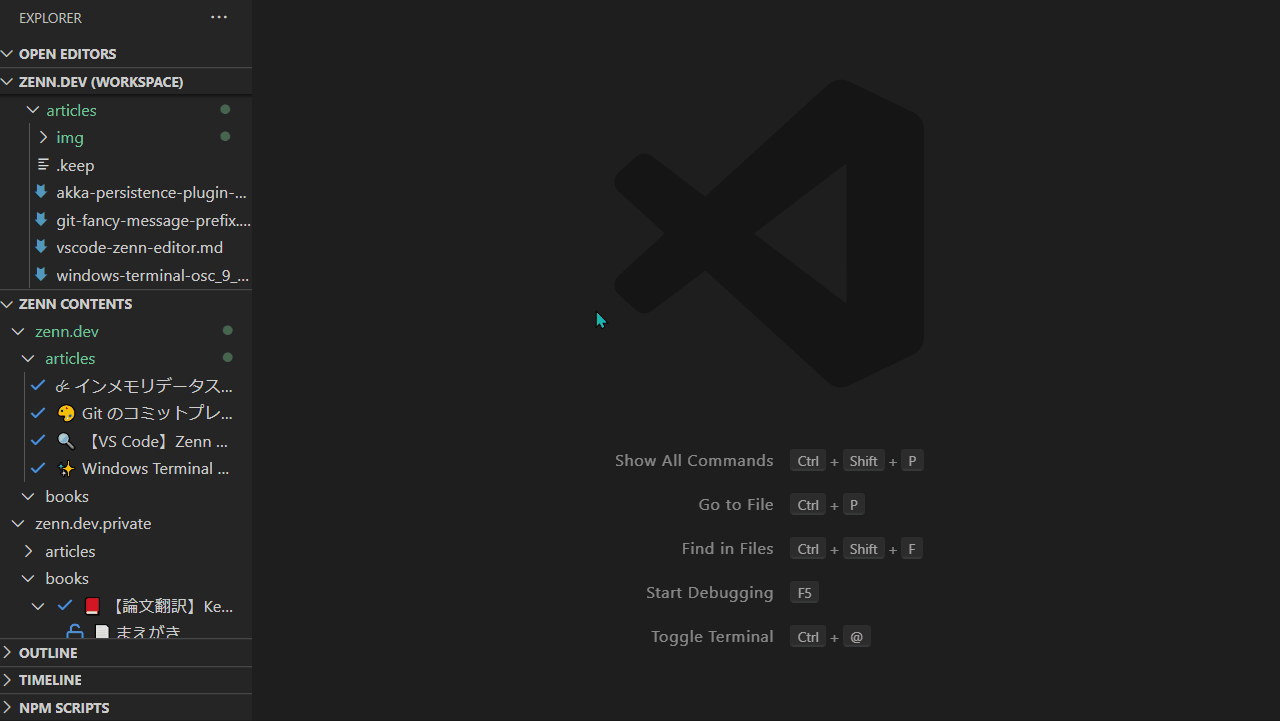Click the thread emoji beside インメモリデータス

tap(62, 386)
